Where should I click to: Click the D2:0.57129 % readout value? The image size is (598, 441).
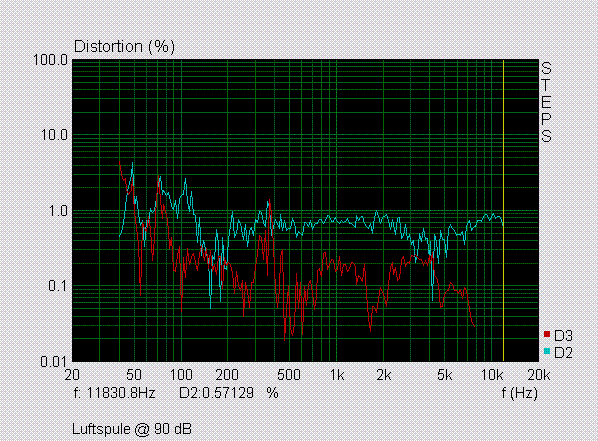229,393
